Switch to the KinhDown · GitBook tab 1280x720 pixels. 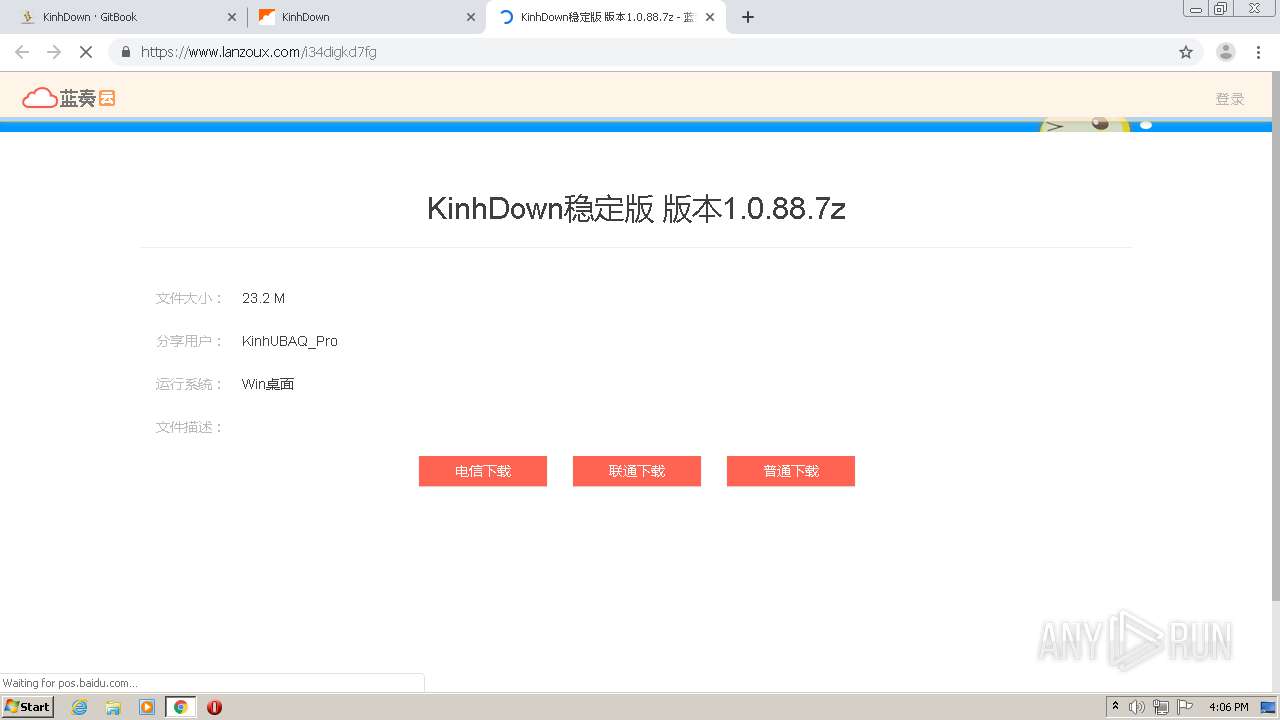[125, 17]
